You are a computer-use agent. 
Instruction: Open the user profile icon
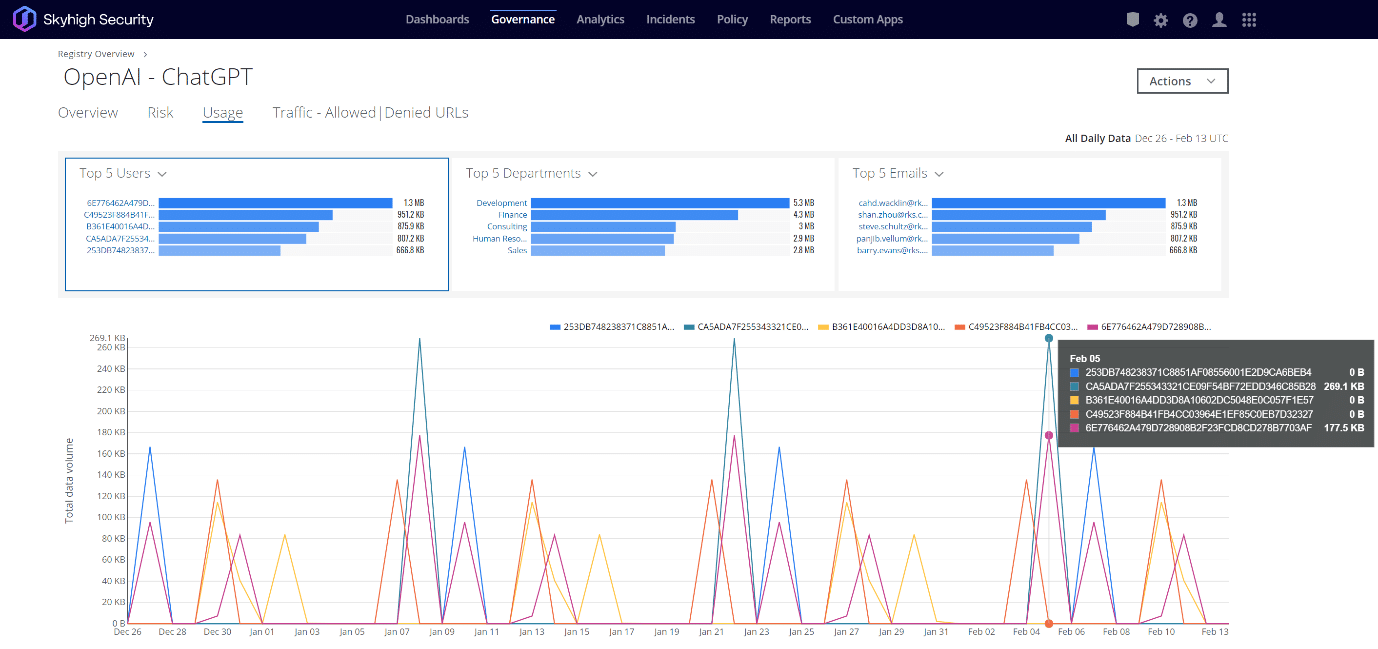(x=1219, y=20)
